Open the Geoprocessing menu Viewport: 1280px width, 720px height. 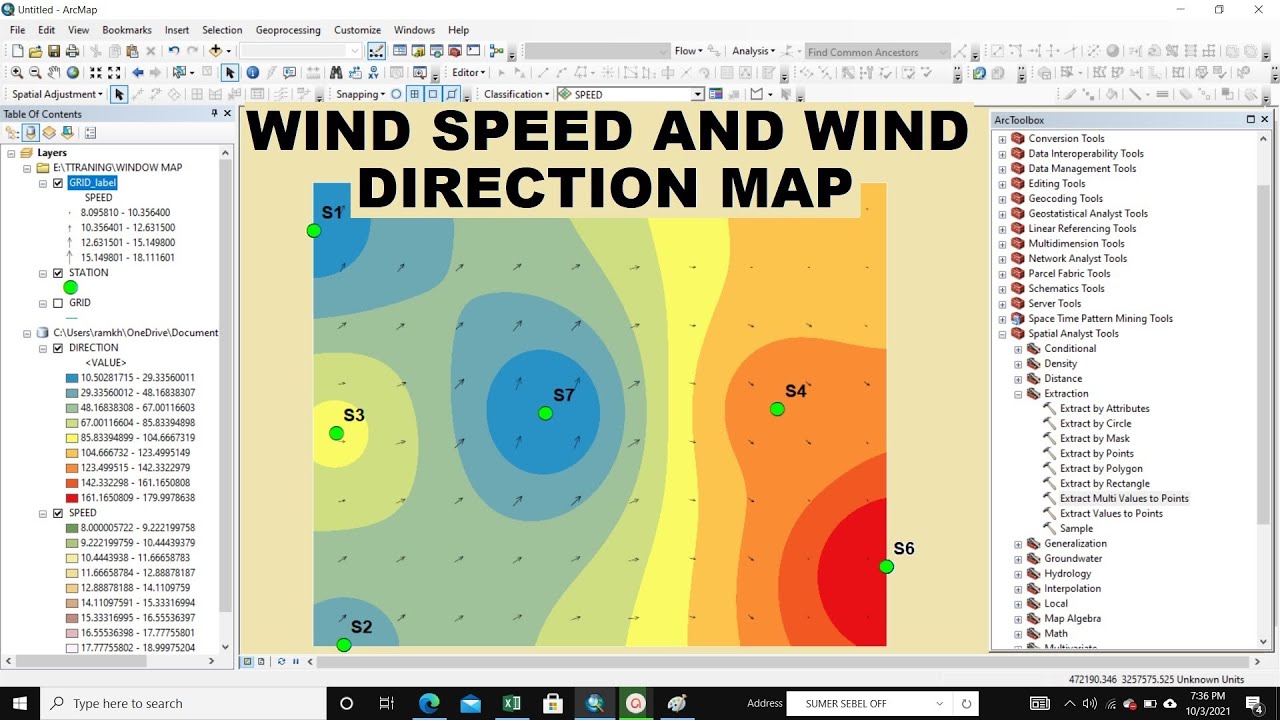[288, 30]
